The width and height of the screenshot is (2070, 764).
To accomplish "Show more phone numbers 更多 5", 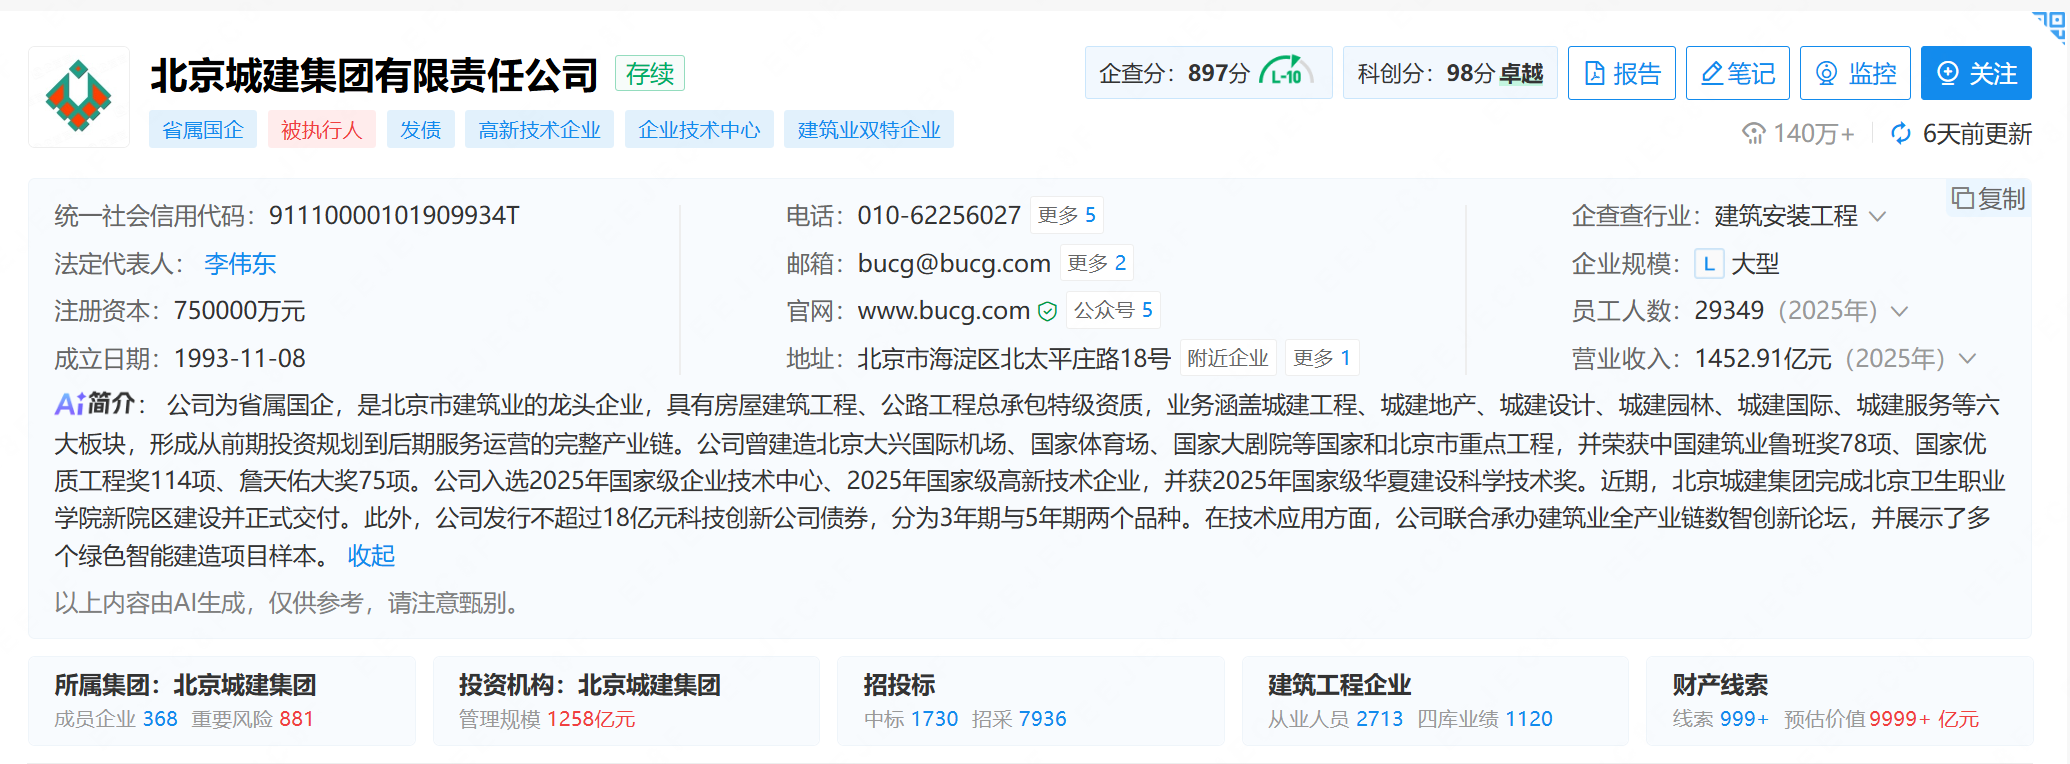I will point(1067,215).
